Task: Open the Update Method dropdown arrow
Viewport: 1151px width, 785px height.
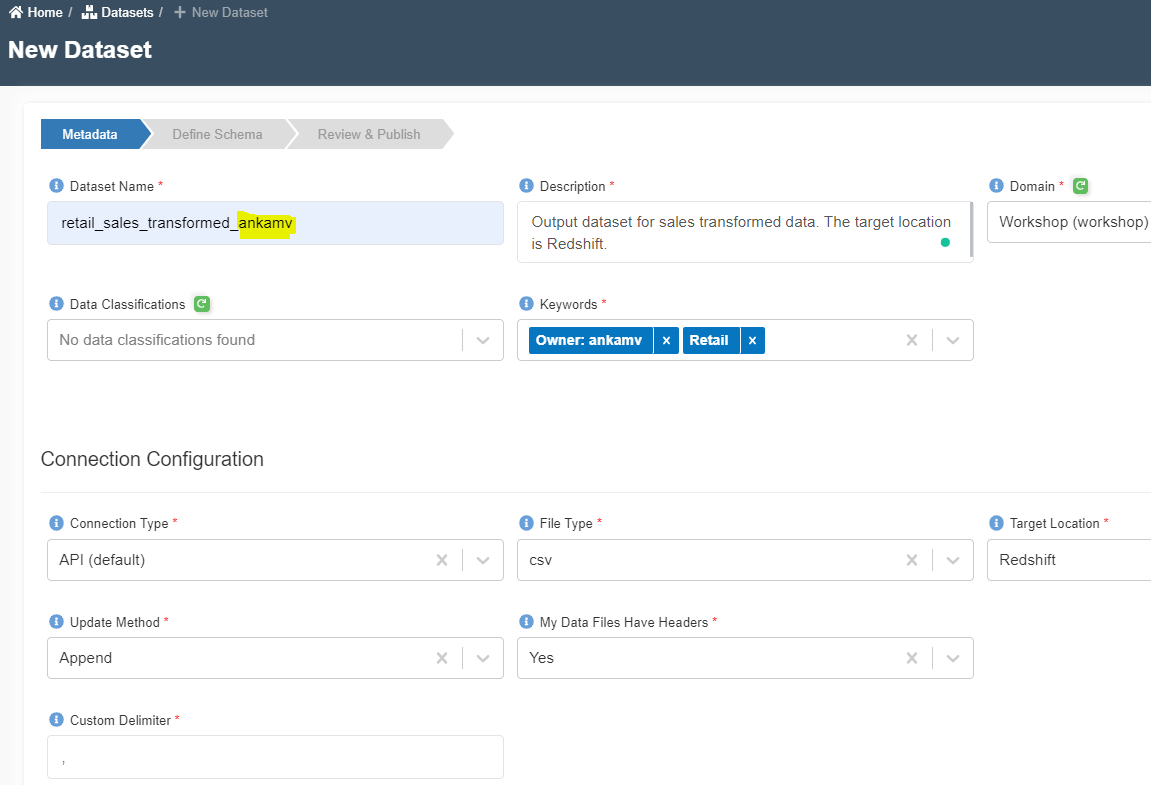Action: [x=483, y=658]
